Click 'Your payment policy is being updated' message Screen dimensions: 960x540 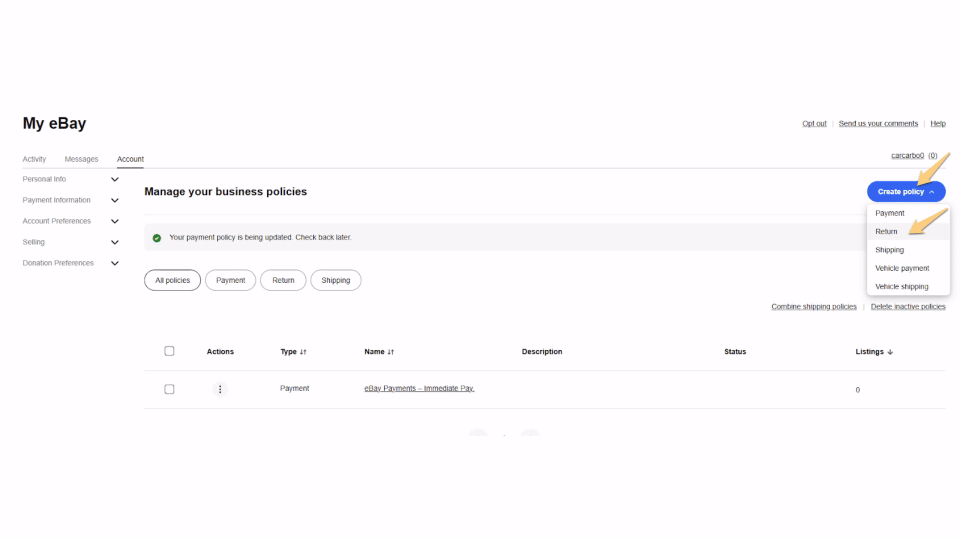click(x=260, y=238)
